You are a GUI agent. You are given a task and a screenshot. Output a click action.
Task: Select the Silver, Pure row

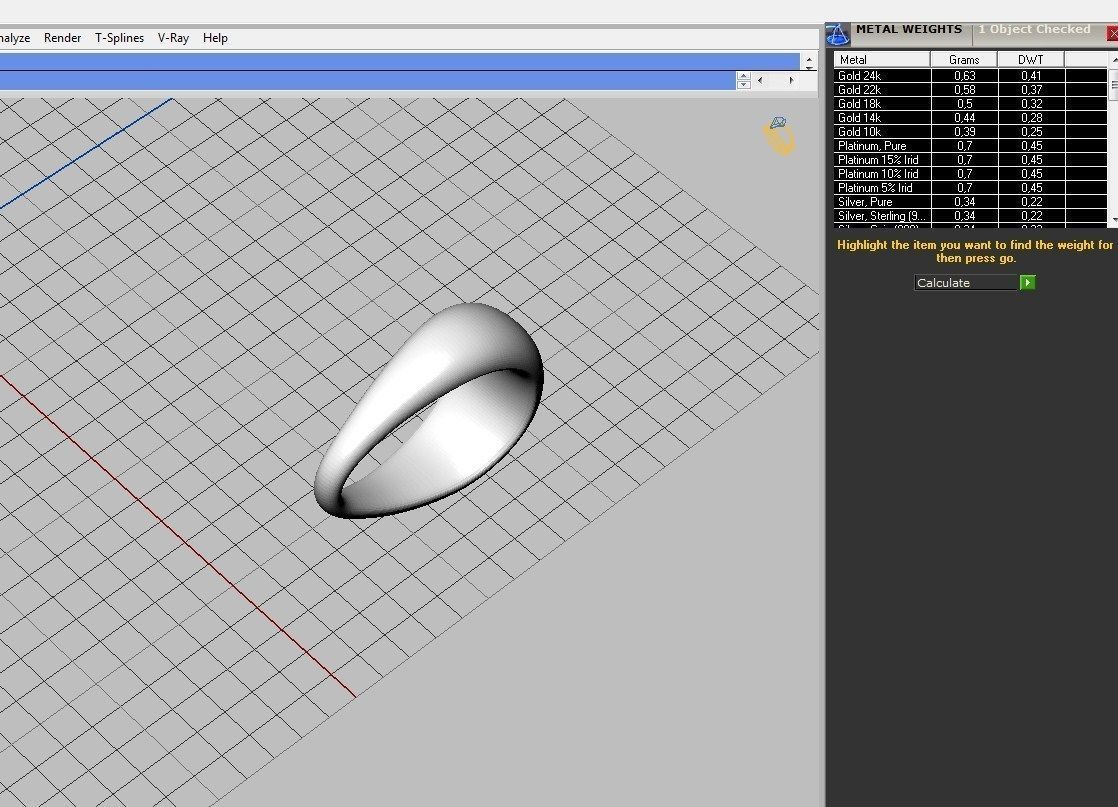point(971,202)
